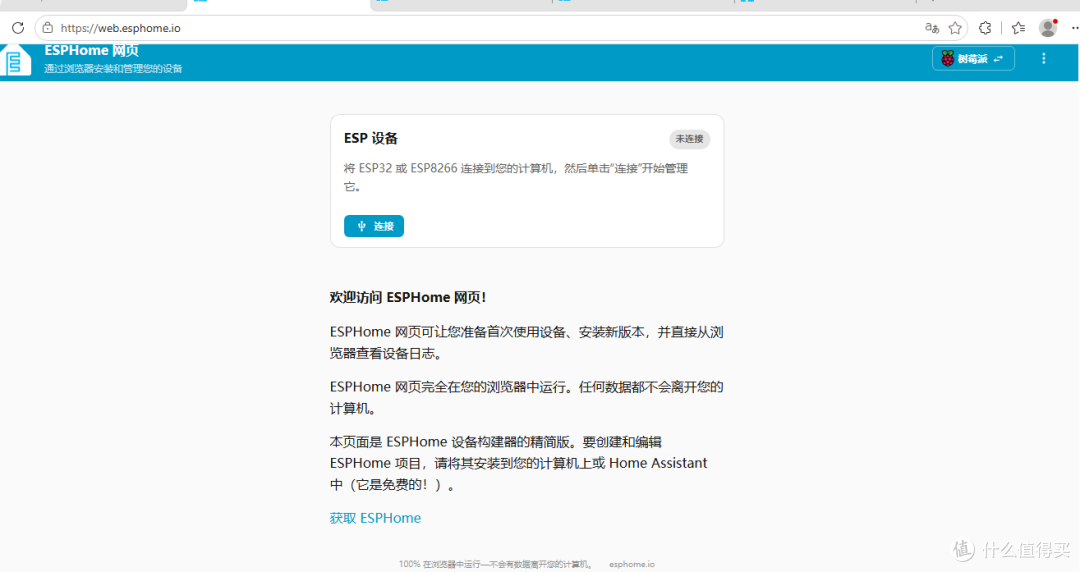Screen dimensions: 1080x572
Task: Click the 连接 connect button
Action: (374, 226)
